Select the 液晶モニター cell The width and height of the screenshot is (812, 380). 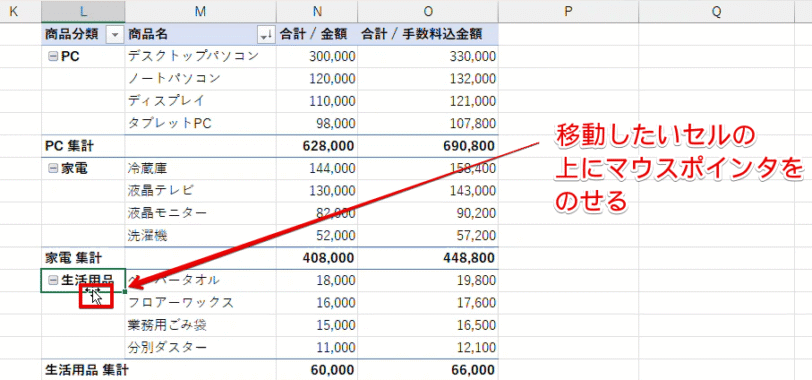point(200,213)
